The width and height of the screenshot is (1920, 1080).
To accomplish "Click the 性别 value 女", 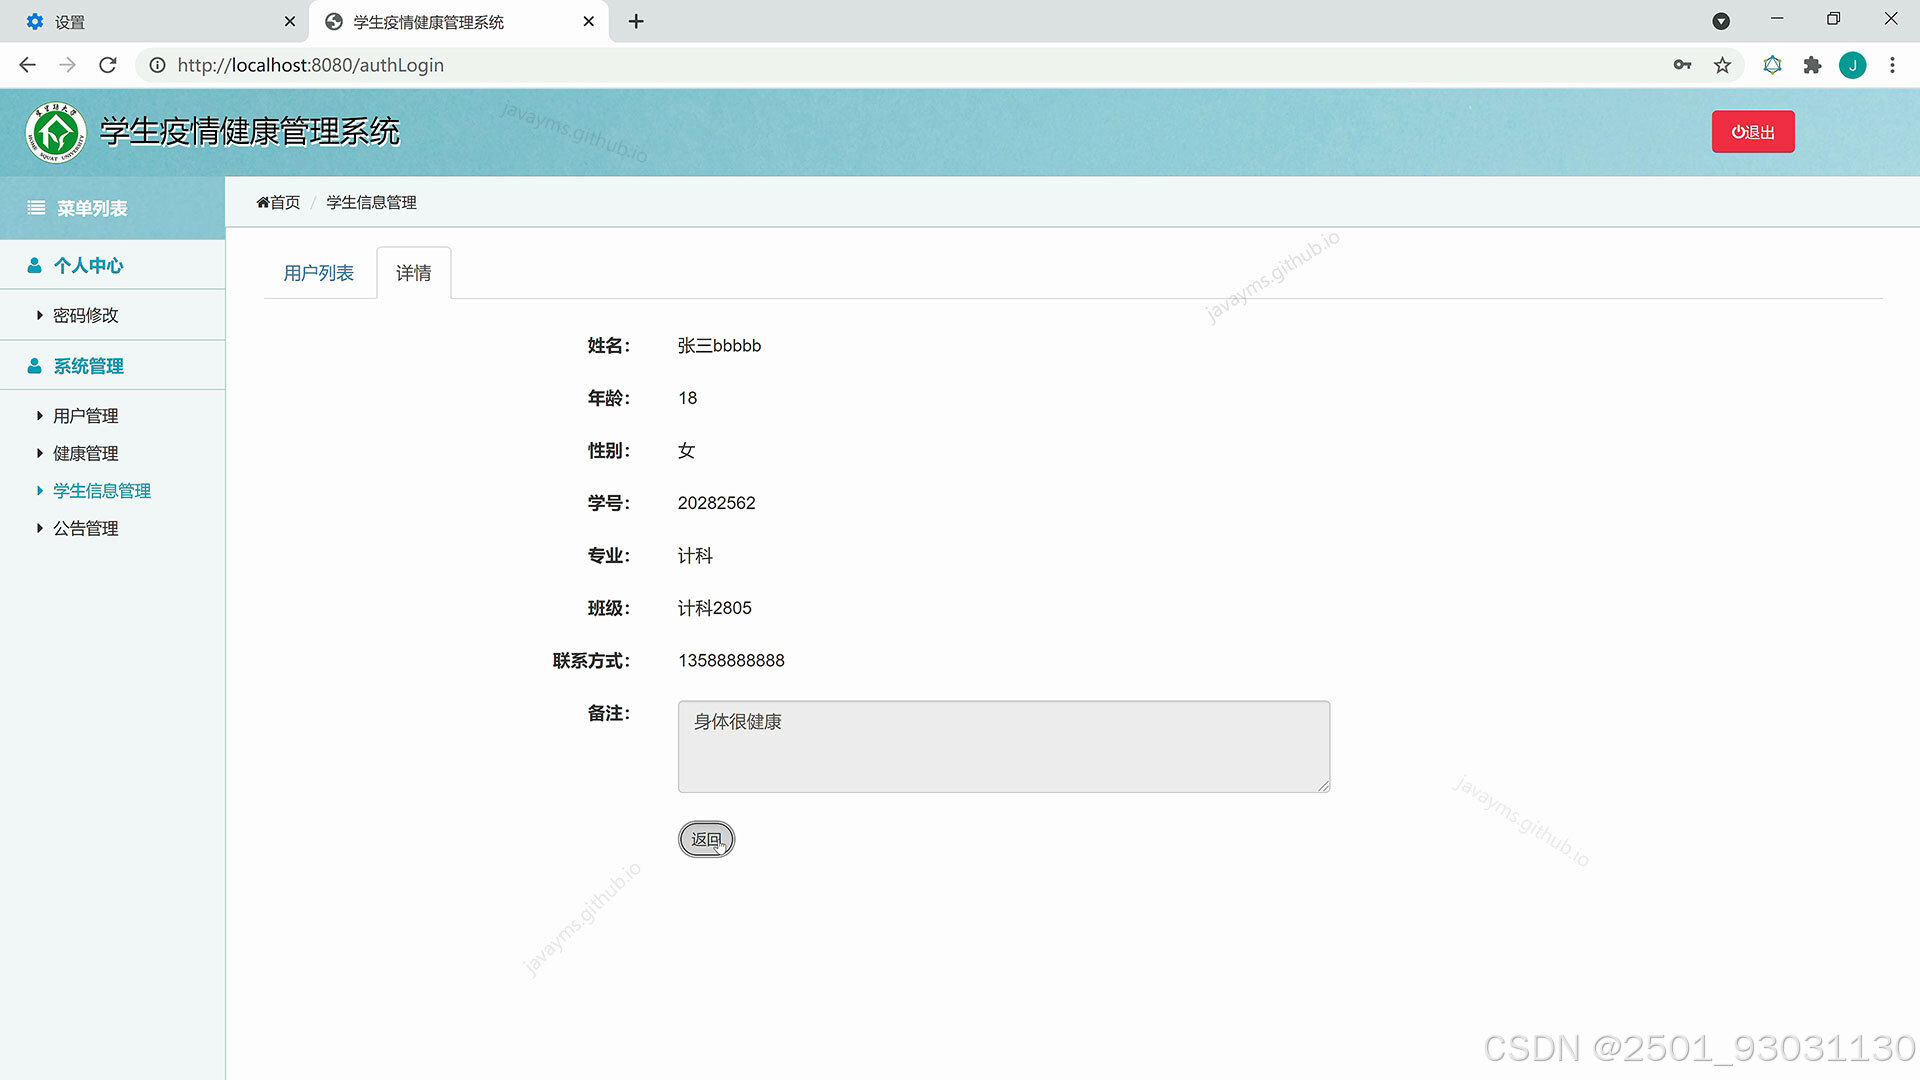I will point(686,451).
